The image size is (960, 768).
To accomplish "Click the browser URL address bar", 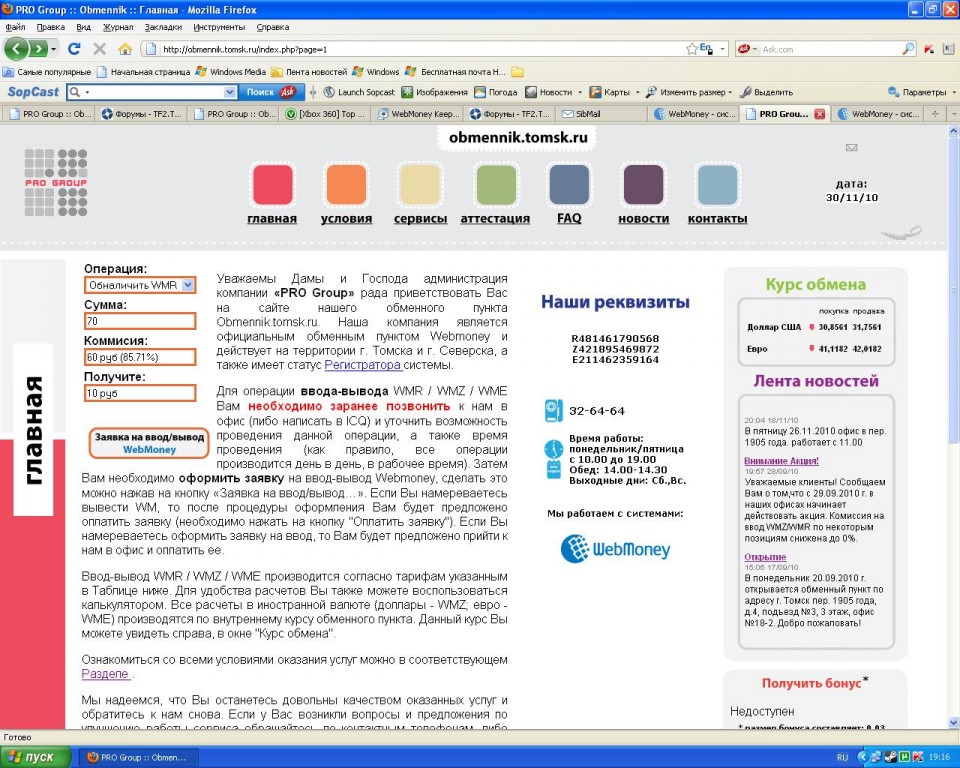I will (422, 49).
